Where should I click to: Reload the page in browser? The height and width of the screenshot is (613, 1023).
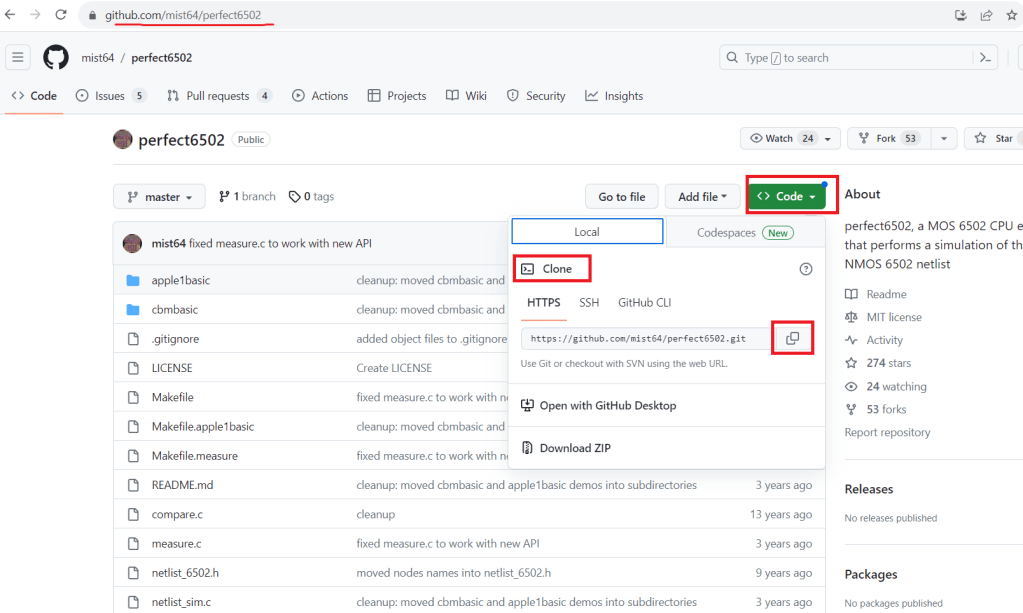pyautogui.click(x=61, y=15)
